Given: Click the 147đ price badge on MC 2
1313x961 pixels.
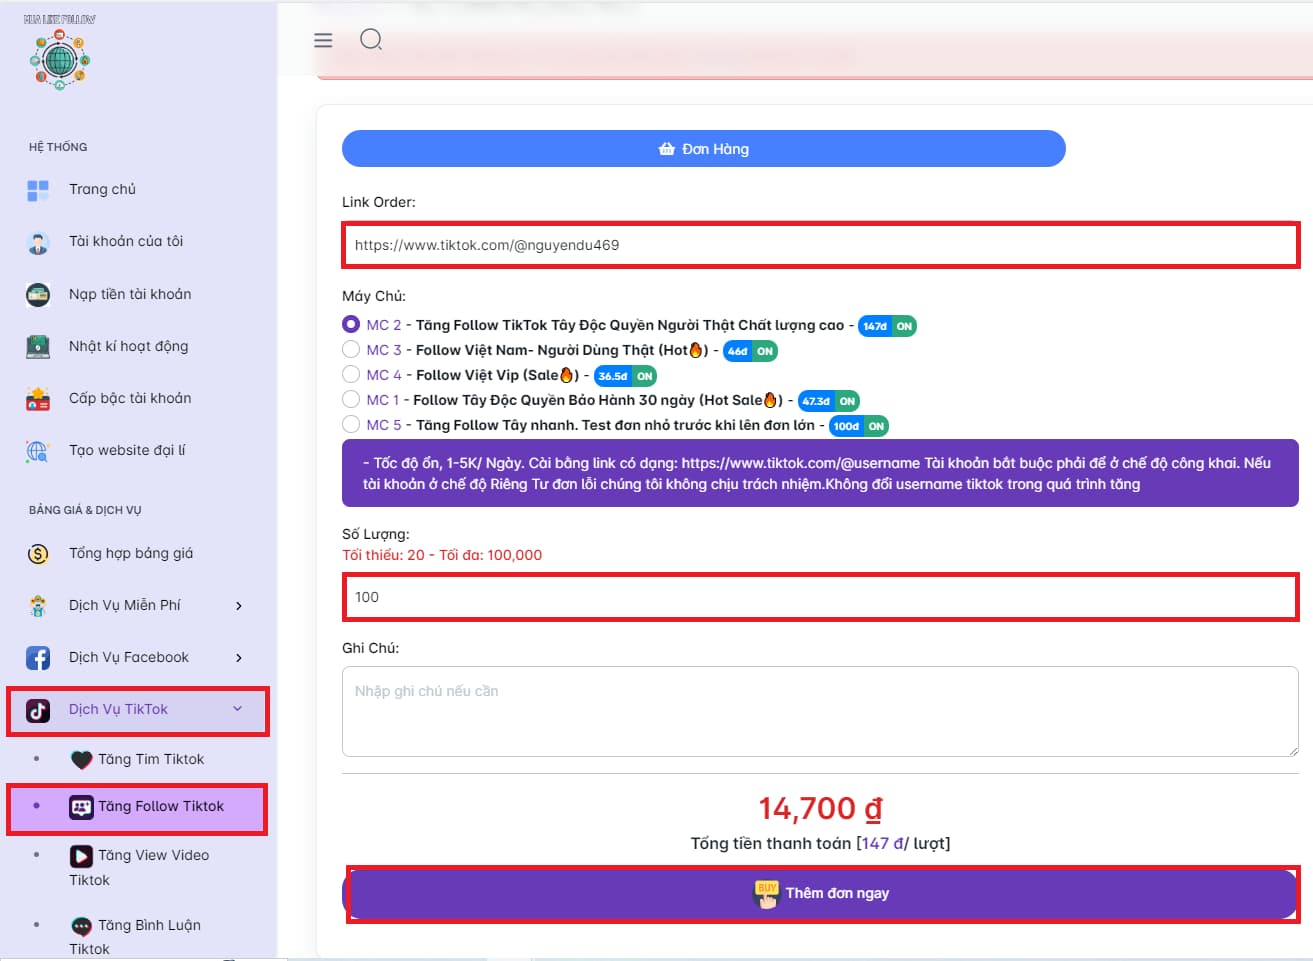Looking at the screenshot, I should pyautogui.click(x=874, y=326).
